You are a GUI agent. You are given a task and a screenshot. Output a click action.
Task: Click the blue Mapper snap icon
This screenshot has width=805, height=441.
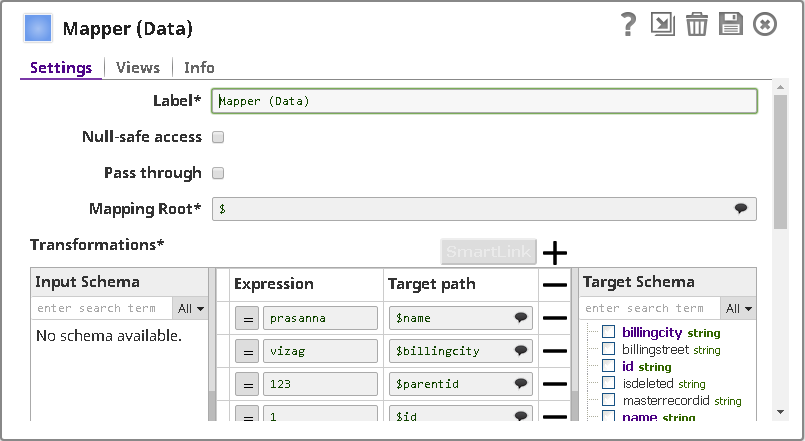37,28
